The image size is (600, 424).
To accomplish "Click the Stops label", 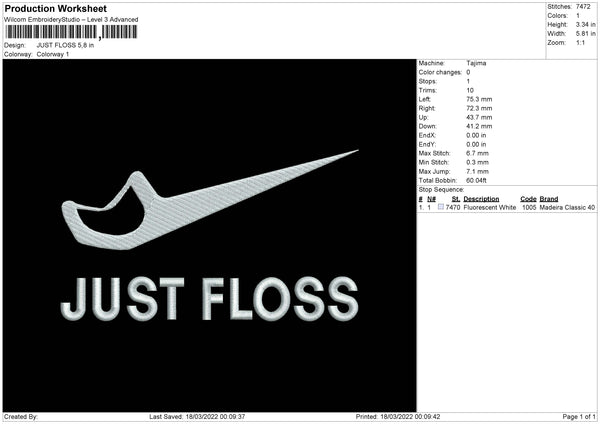I will [427, 82].
